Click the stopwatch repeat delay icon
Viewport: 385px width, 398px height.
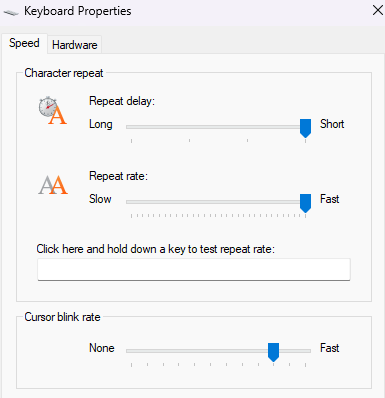(53, 110)
